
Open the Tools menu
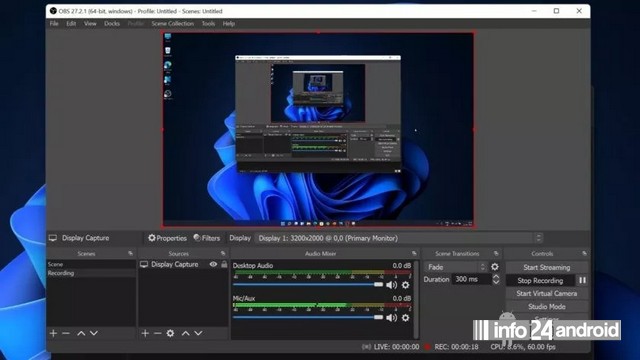click(208, 24)
